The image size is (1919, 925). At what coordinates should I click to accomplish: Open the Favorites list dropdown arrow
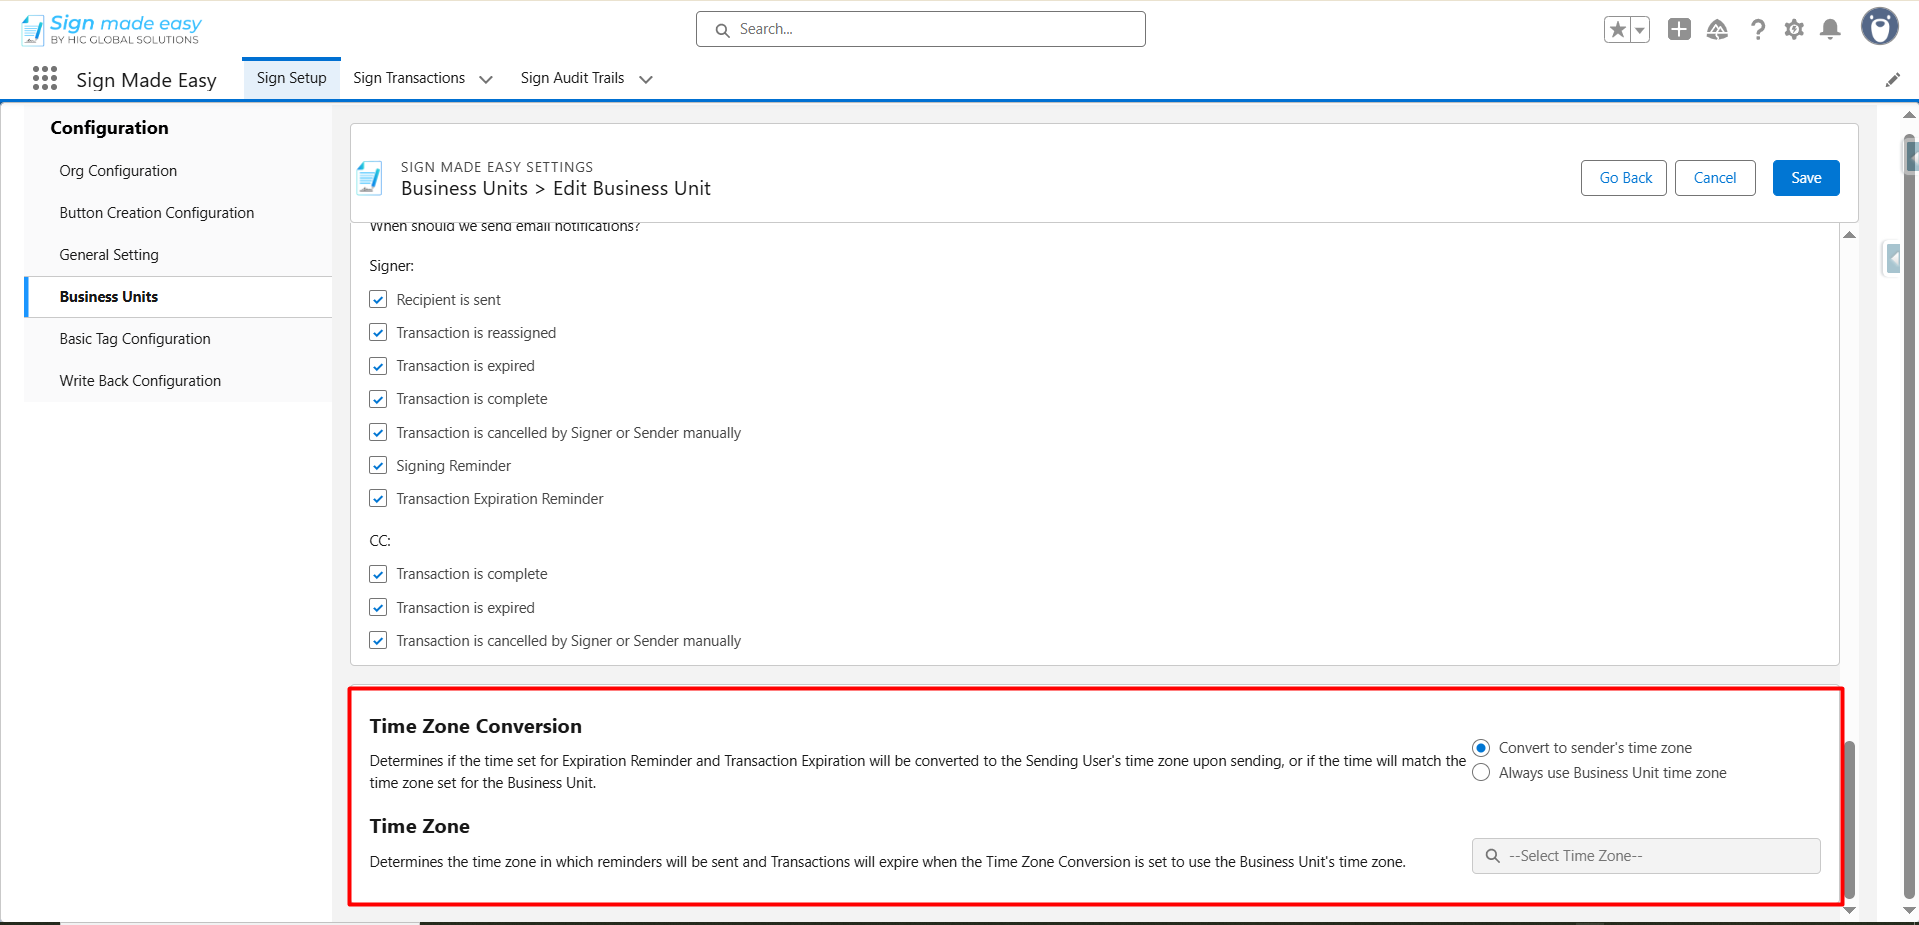click(x=1640, y=30)
